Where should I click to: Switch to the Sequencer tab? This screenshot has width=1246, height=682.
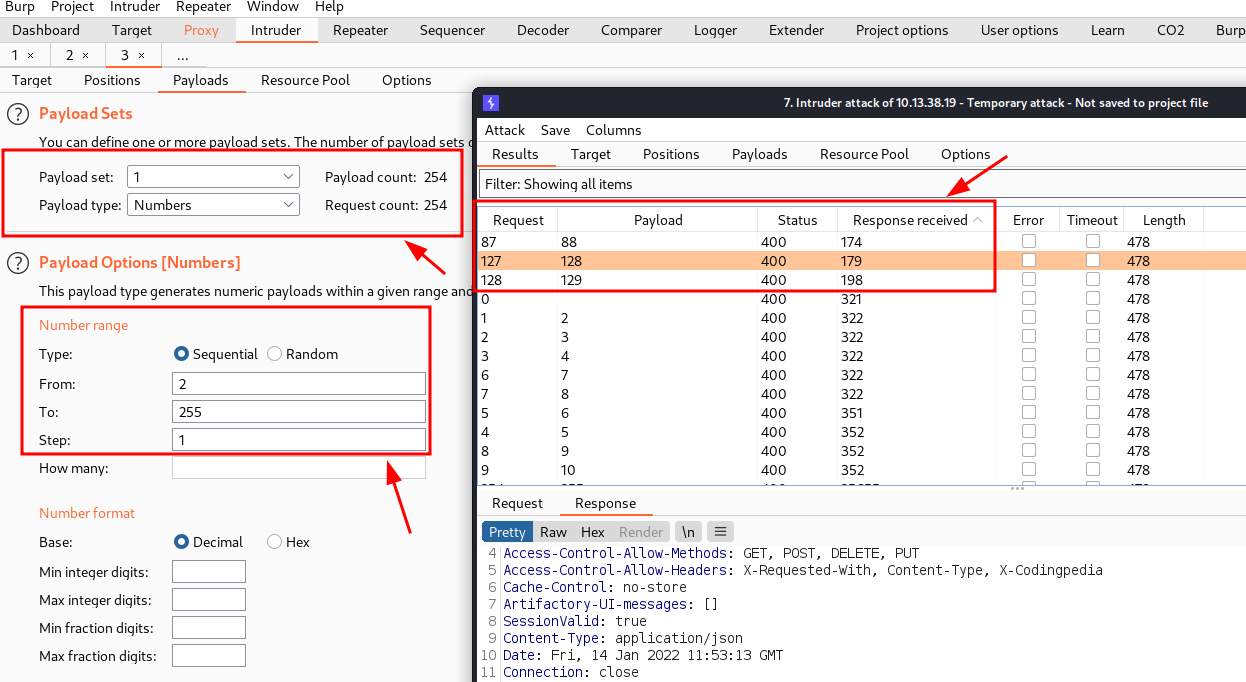452,30
